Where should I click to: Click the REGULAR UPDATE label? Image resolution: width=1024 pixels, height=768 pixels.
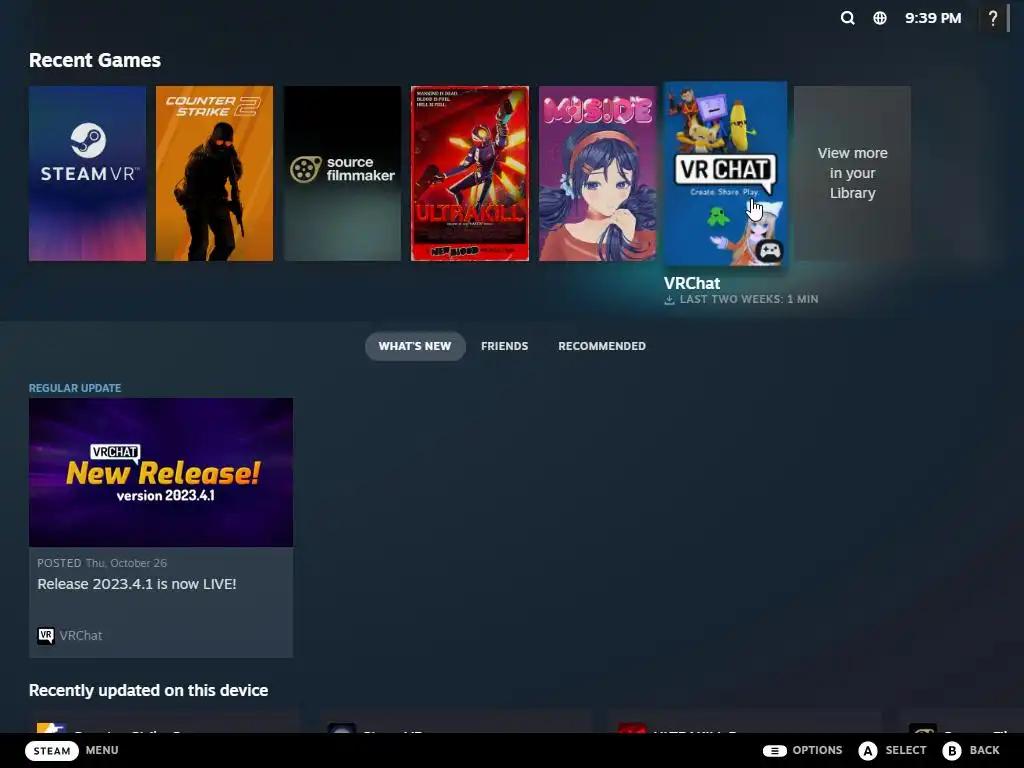[x=75, y=388]
